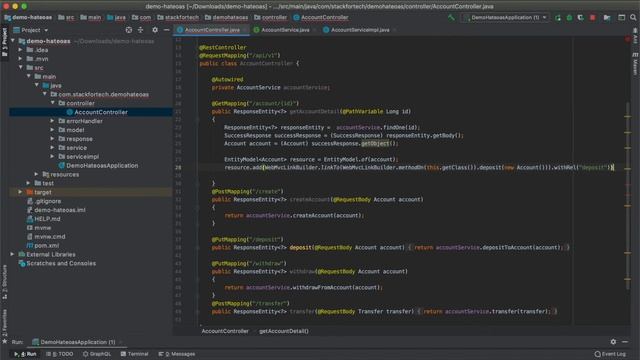Viewport: 640px width, 360px height.
Task: Open the Event Log
Action: click(610, 354)
